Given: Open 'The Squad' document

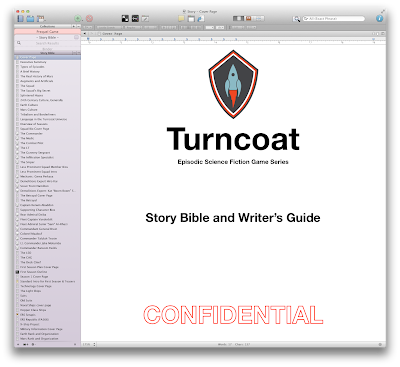Looking at the screenshot, I should (x=27, y=86).
